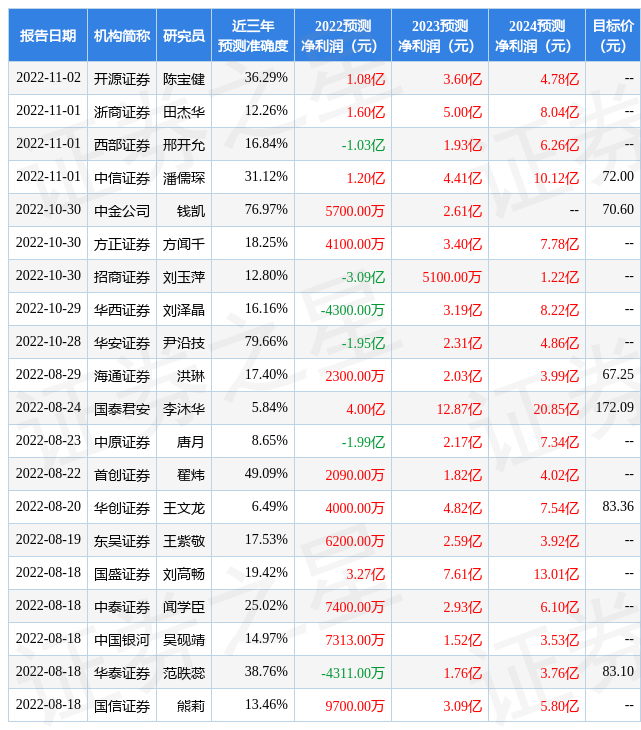Select the 华创证券 institution cell

[122, 508]
